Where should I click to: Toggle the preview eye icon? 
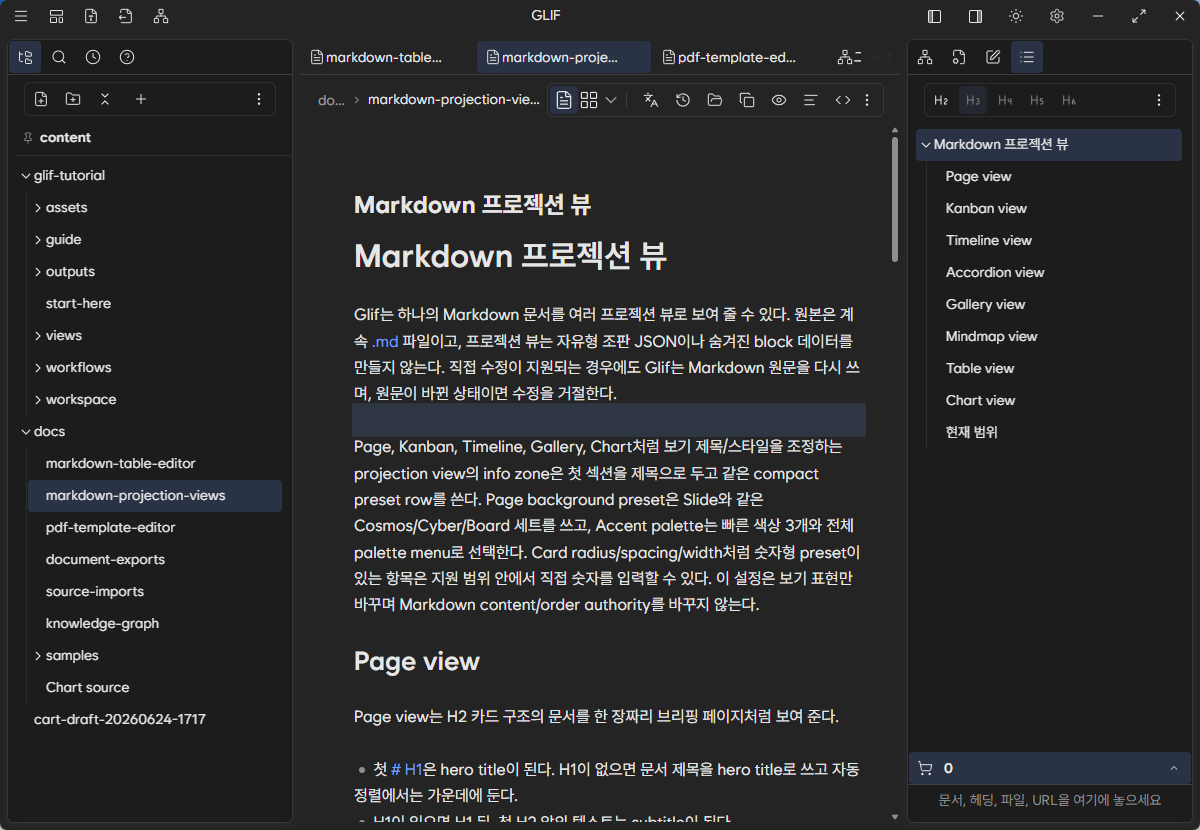(779, 100)
